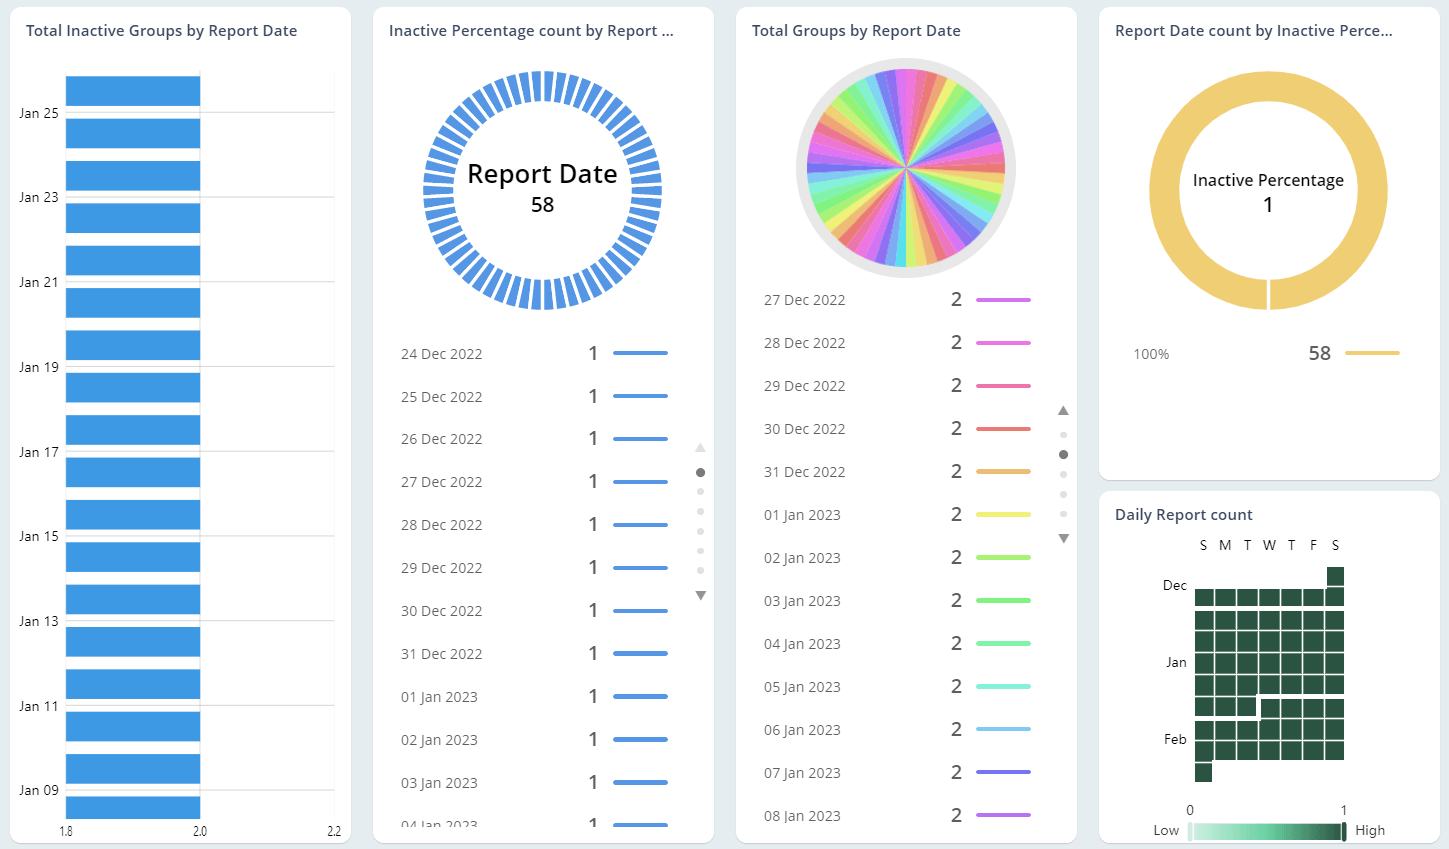Toggle the 27 Dec 2022 entry in Total Groups legend
Viewport: 1449px width, 849px height.
(x=806, y=299)
